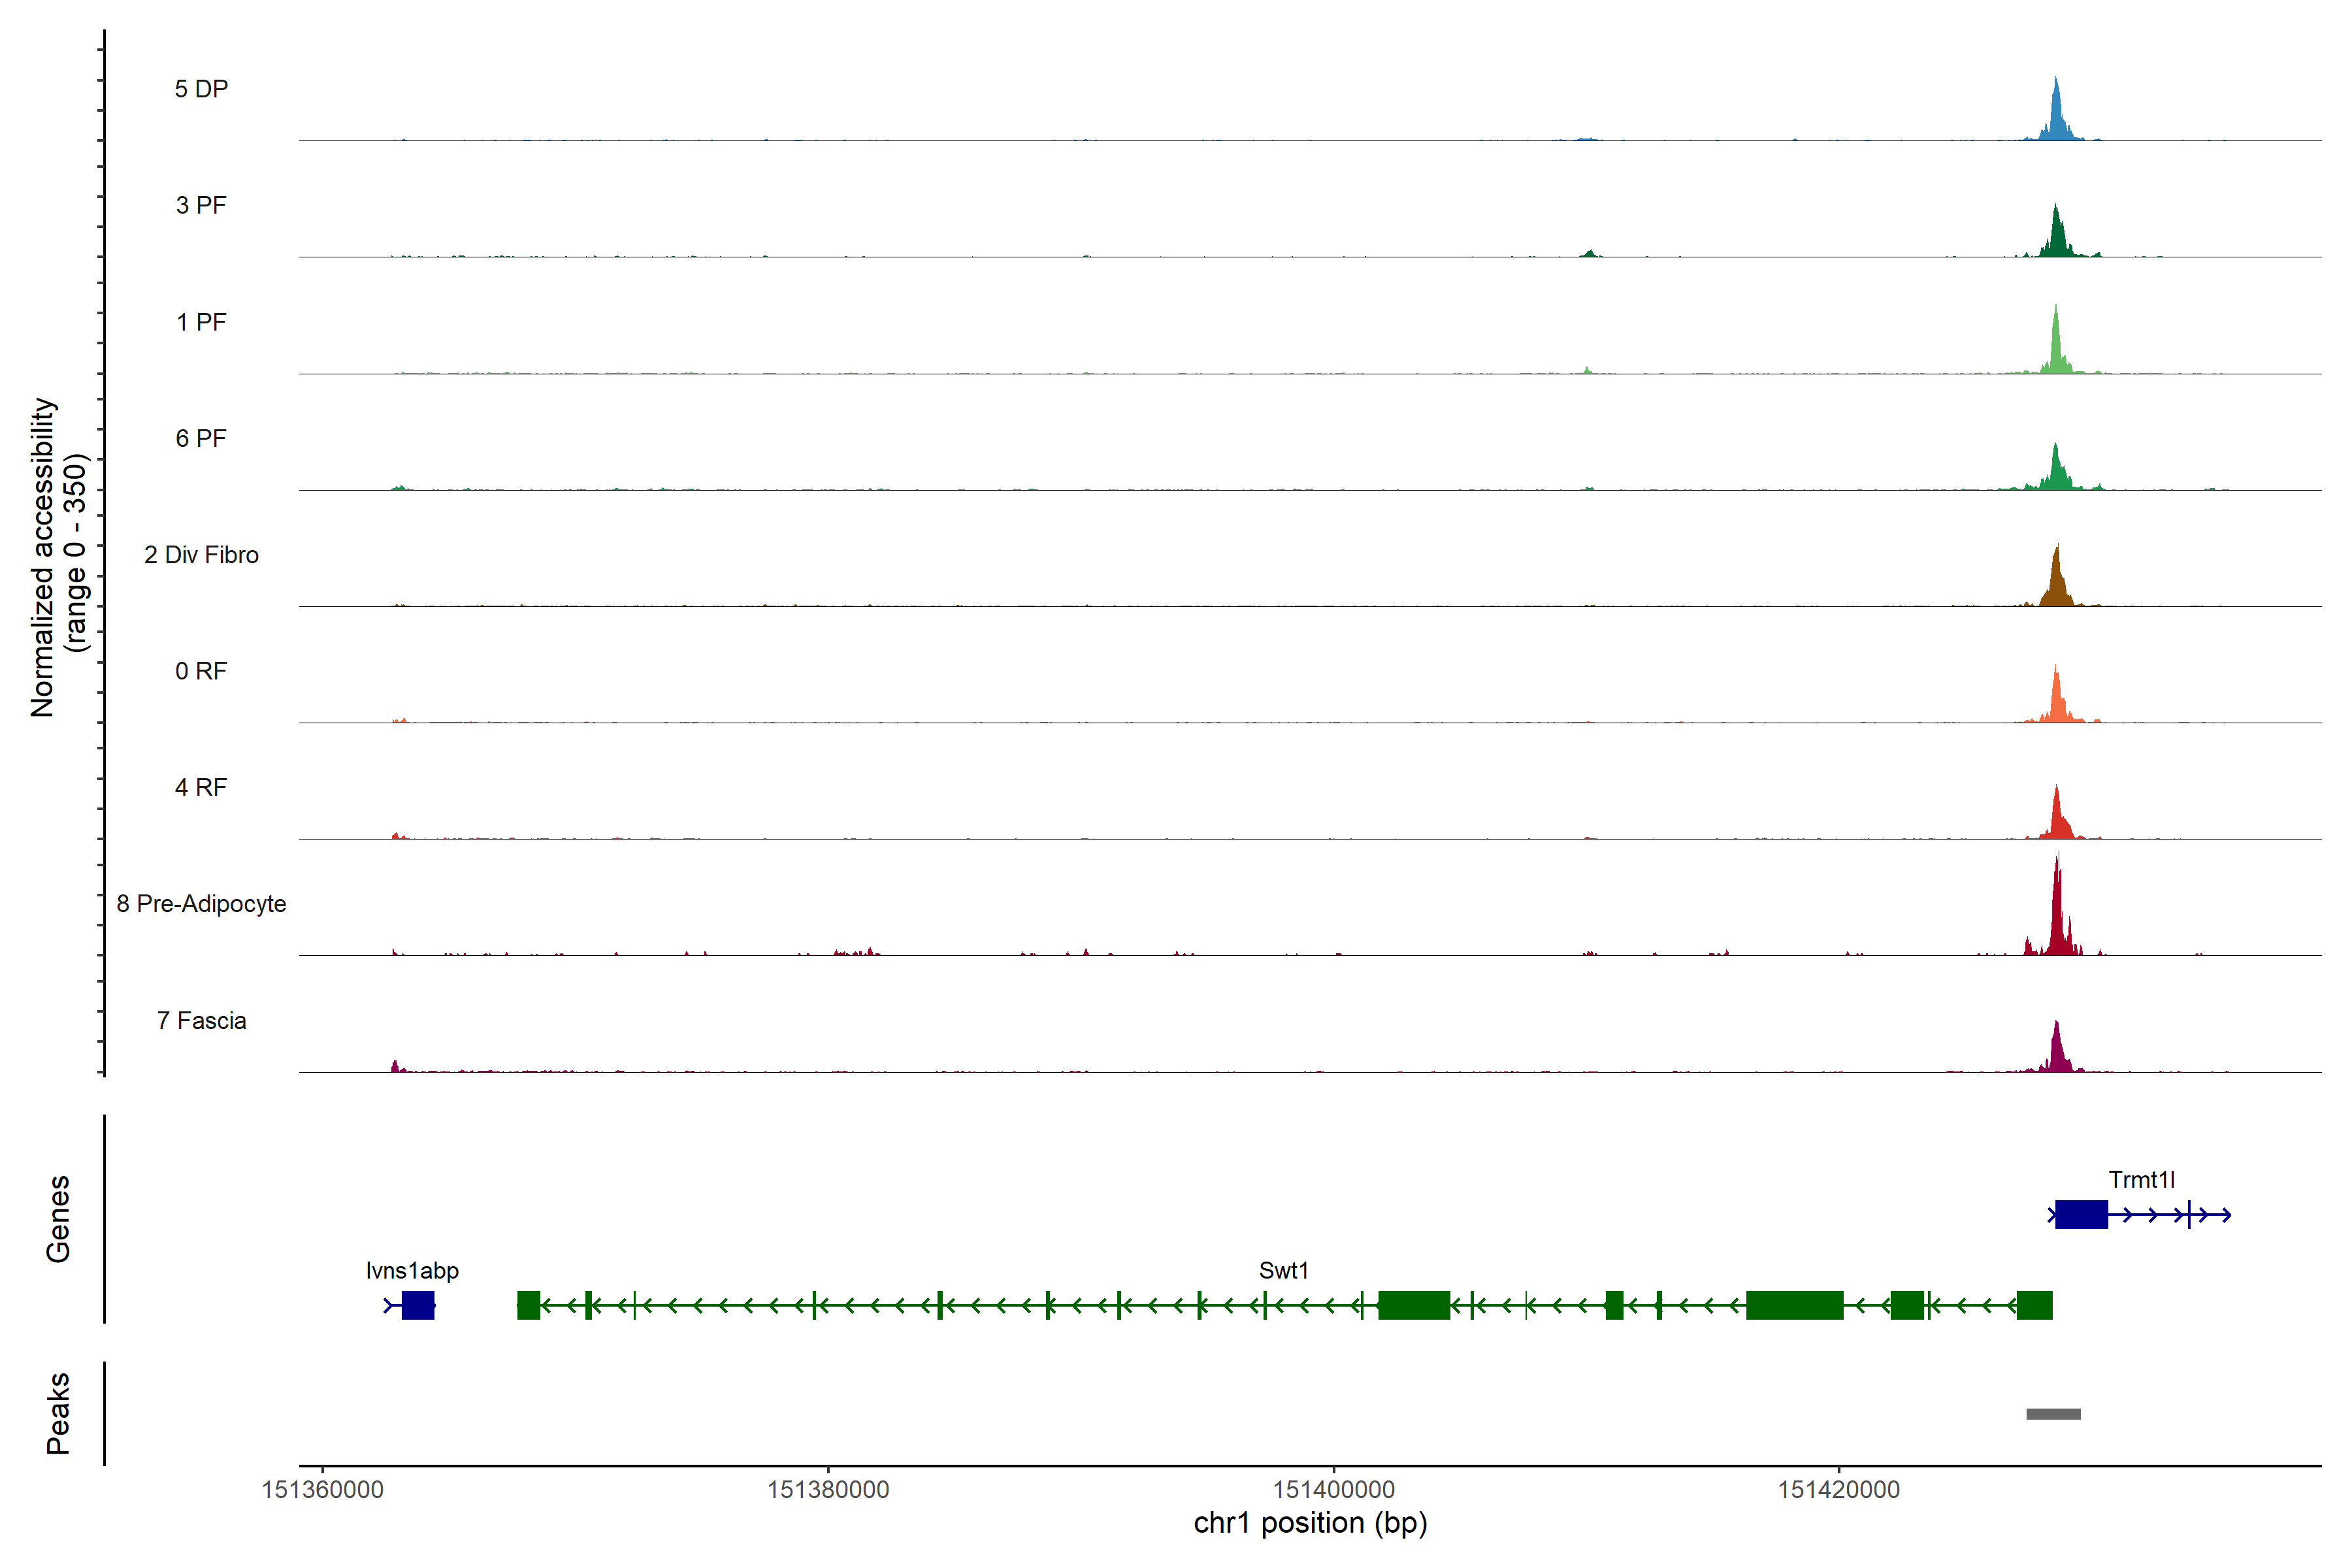Click the chr1 position (bp) axis title

(1310, 1523)
